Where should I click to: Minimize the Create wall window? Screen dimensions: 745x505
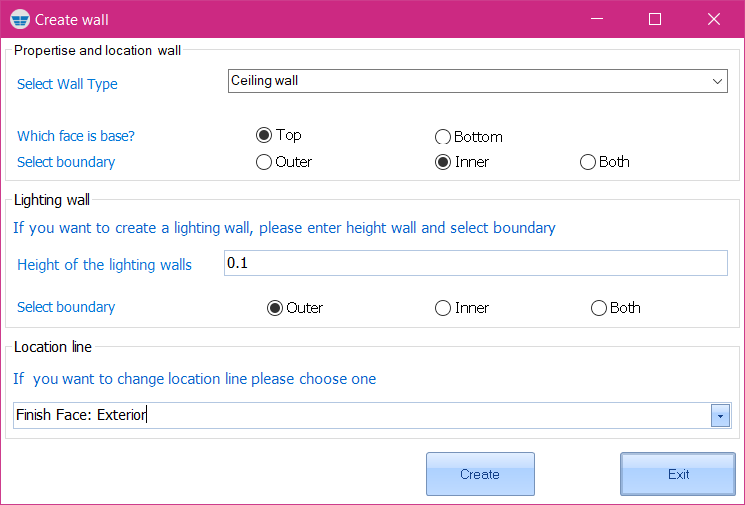[597, 19]
